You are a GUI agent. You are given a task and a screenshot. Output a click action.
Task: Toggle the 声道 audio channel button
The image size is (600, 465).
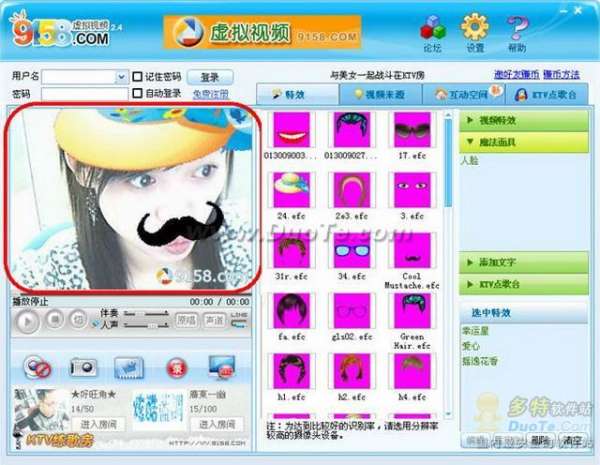[x=214, y=320]
